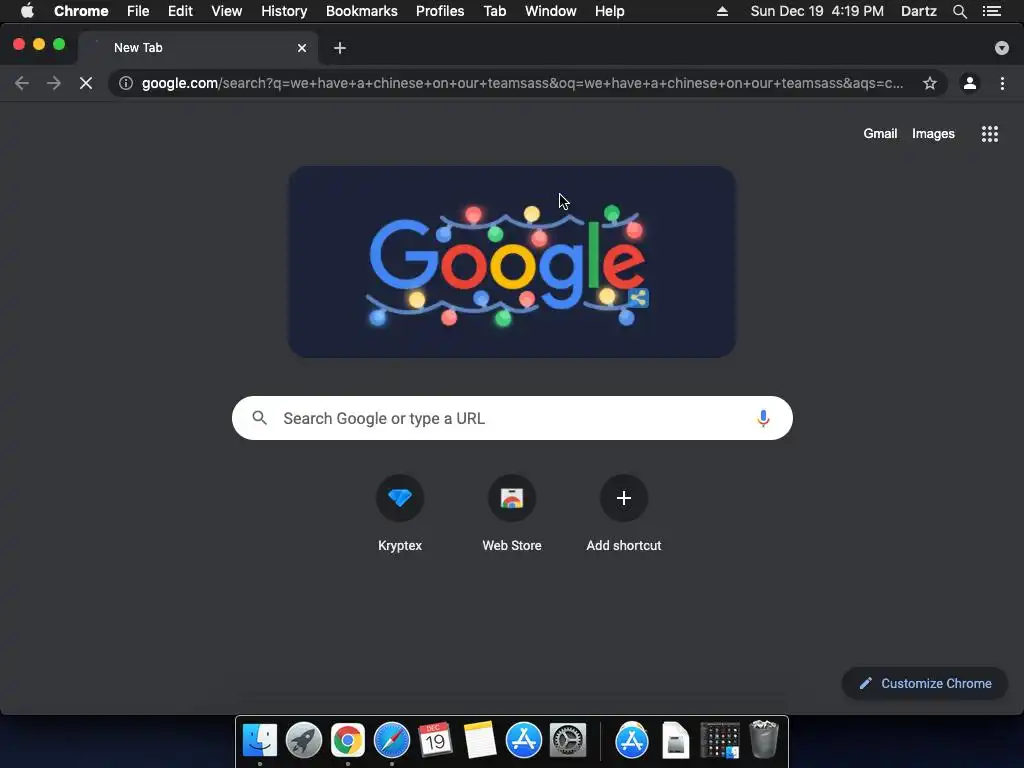Open Launchpad rocket from the dock
This screenshot has height=768, width=1024.
[x=304, y=741]
